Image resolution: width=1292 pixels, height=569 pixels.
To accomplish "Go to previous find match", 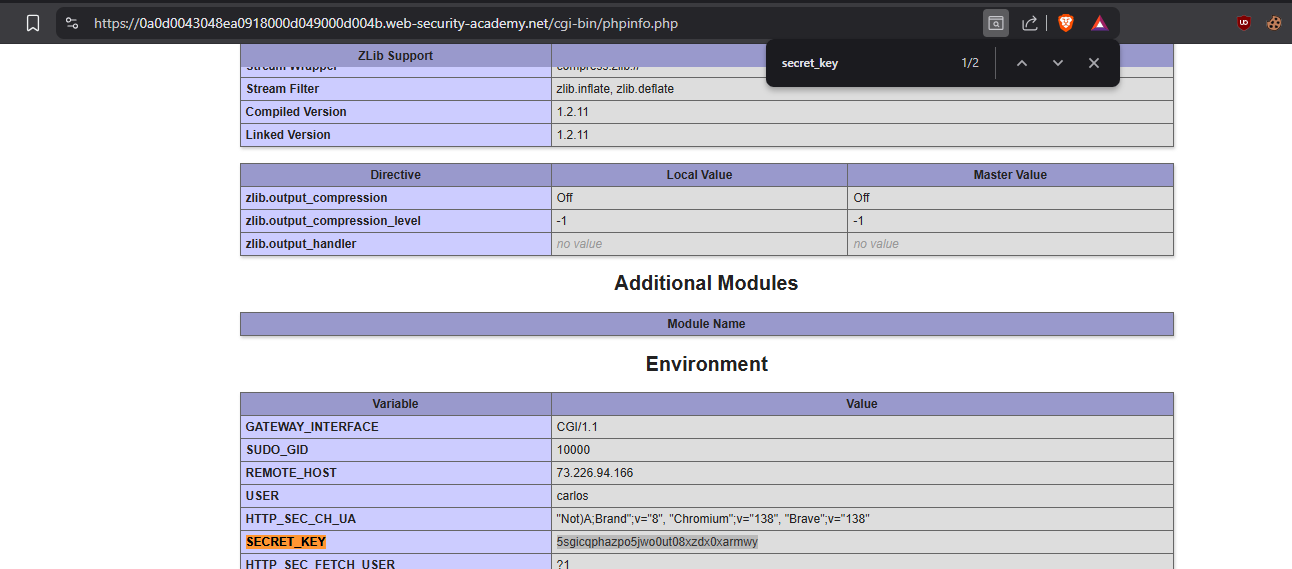I will 1021,63.
